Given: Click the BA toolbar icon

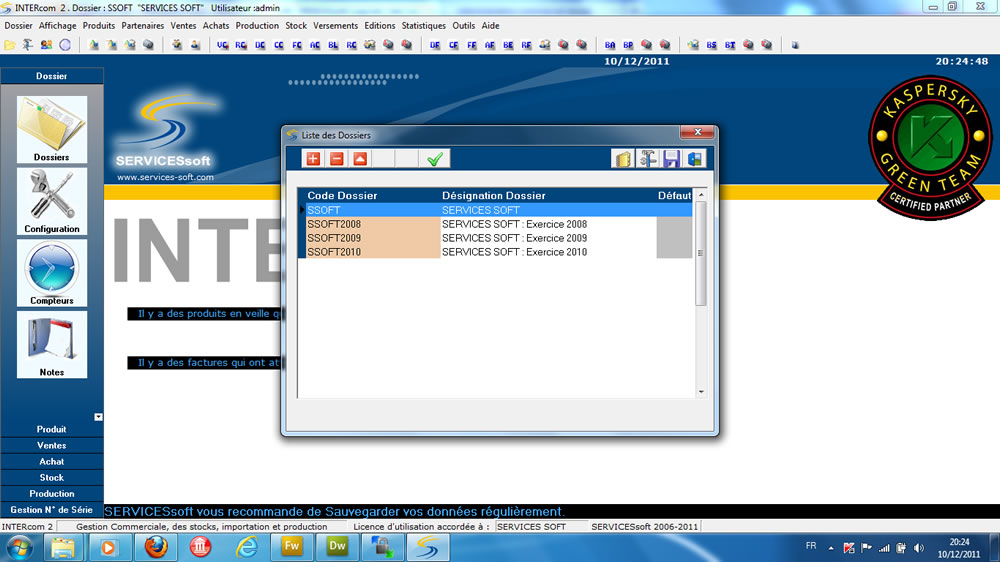Looking at the screenshot, I should pos(610,45).
